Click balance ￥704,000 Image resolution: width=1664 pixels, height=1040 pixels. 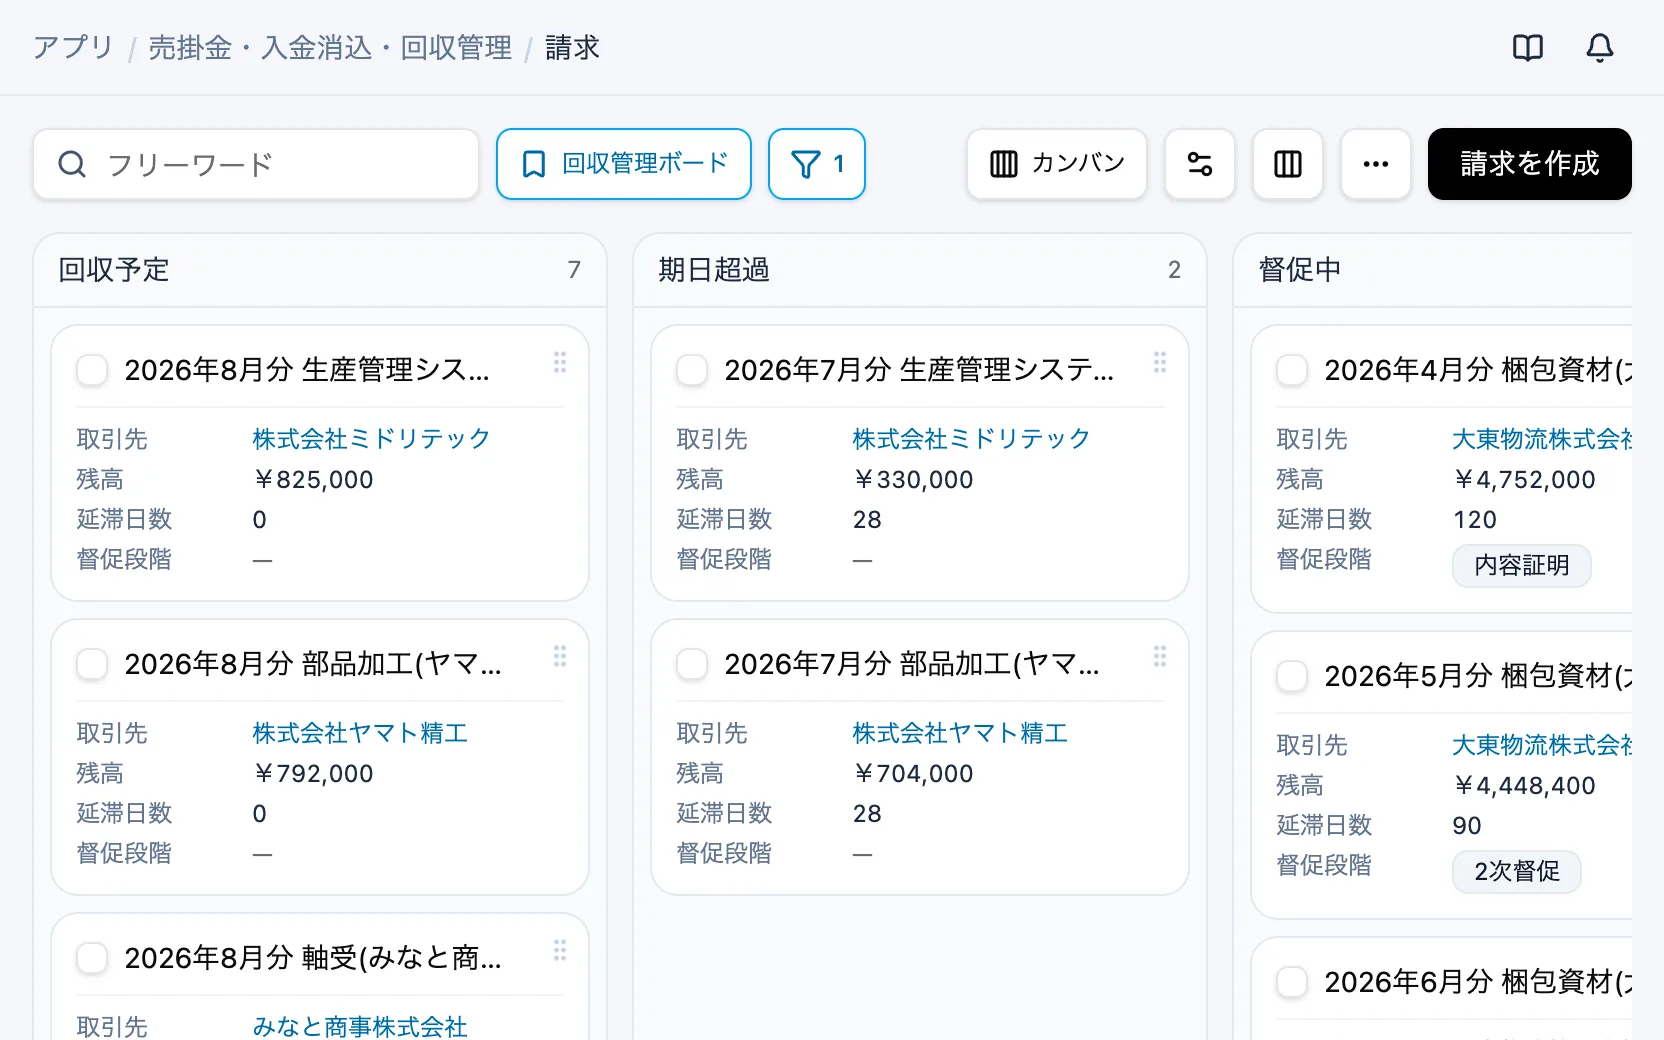[x=913, y=774]
